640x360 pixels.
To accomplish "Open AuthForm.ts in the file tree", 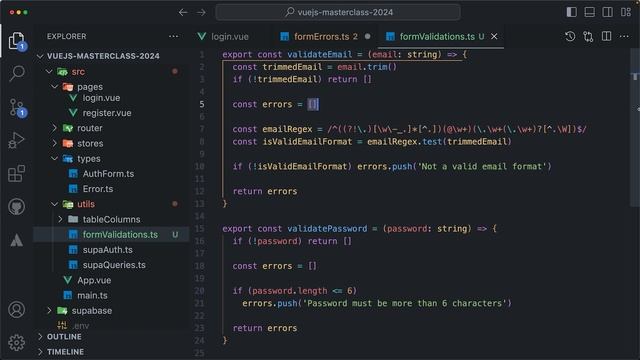I will [x=108, y=173].
